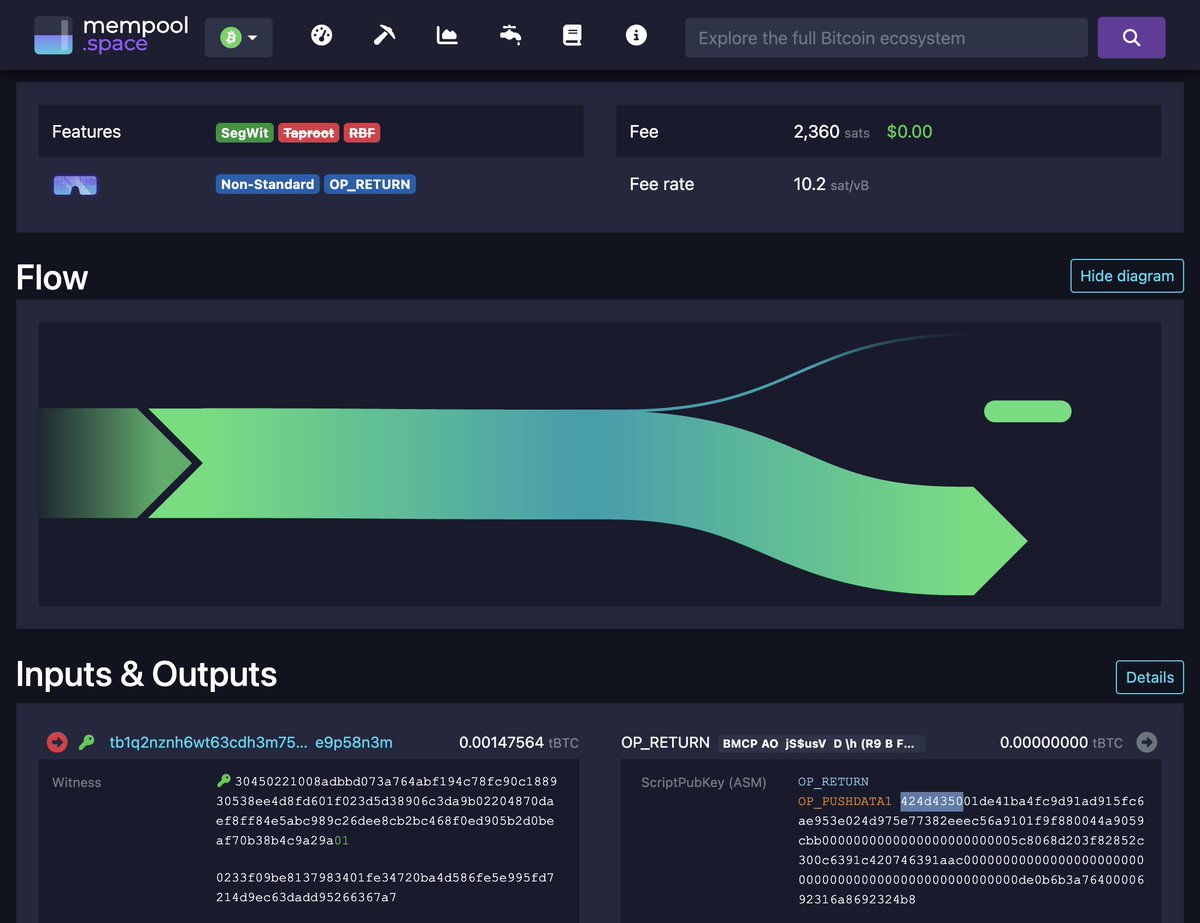
Task: Click the OP_PUSHDATA1 opcode text
Action: pyautogui.click(x=844, y=802)
